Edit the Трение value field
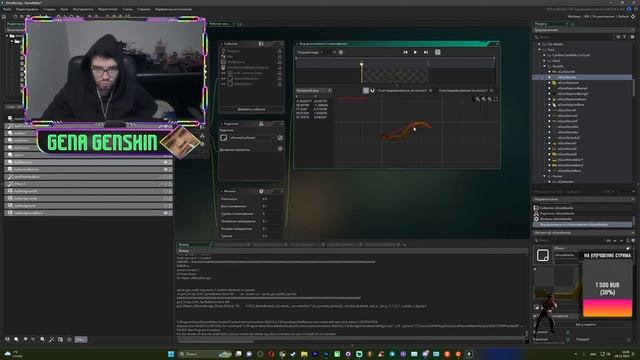The image size is (640, 360). [x=271, y=236]
